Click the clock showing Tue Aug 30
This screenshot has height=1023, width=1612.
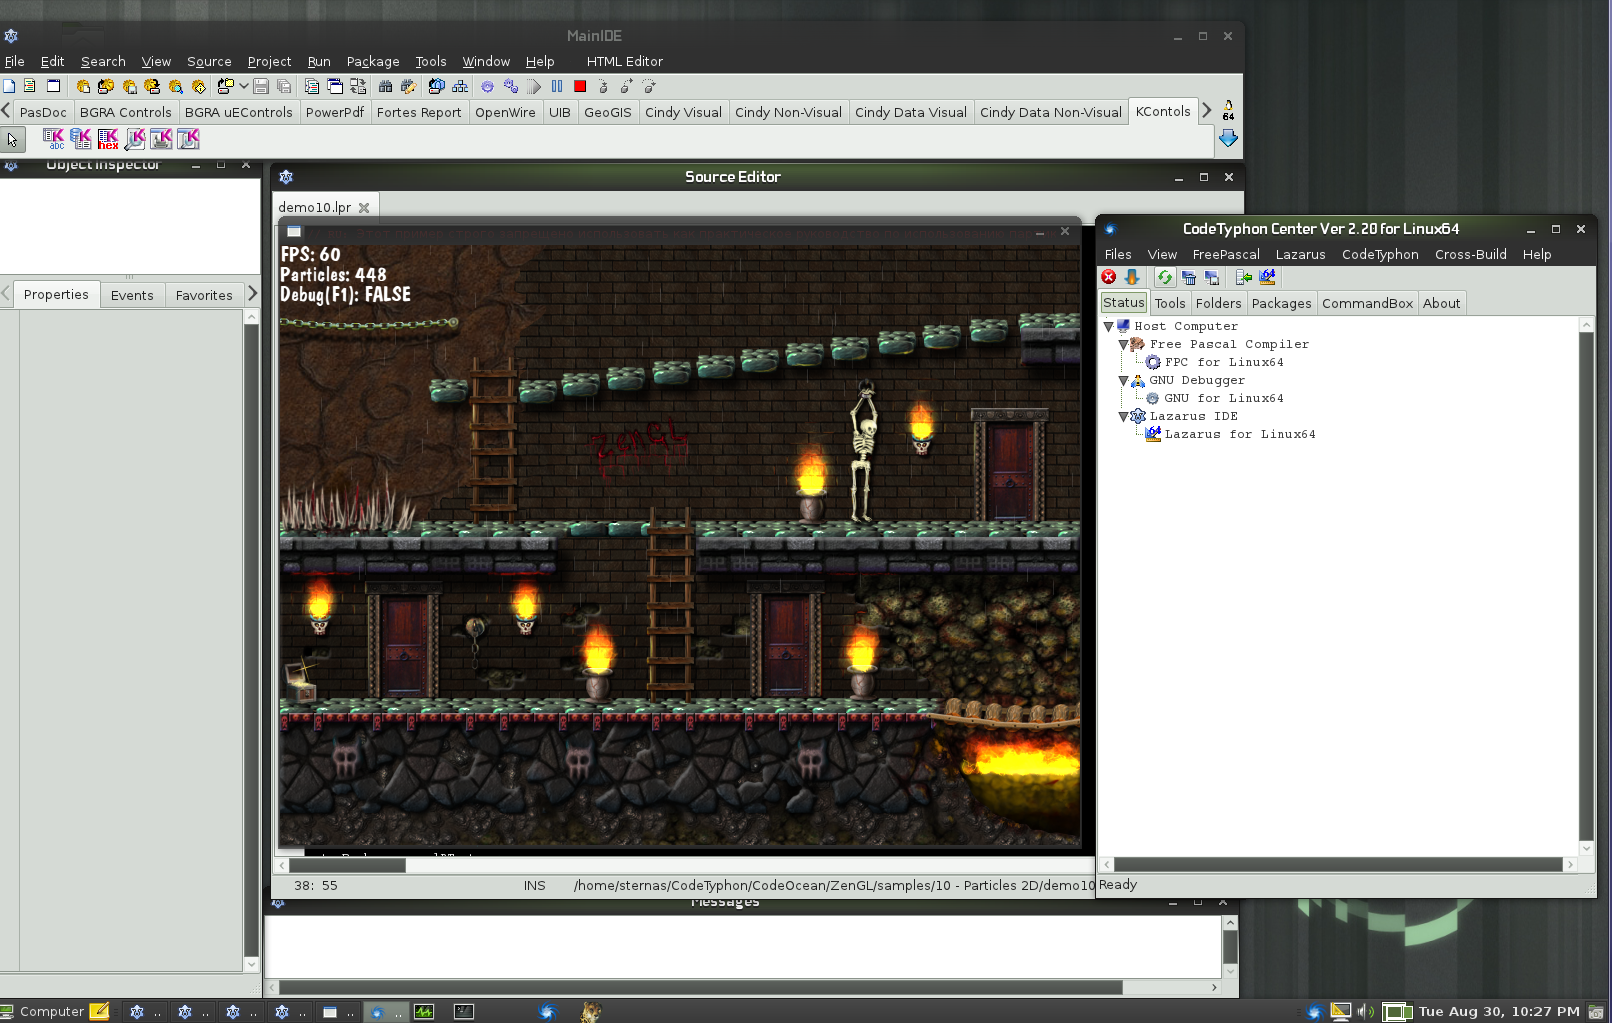[x=1498, y=1011]
